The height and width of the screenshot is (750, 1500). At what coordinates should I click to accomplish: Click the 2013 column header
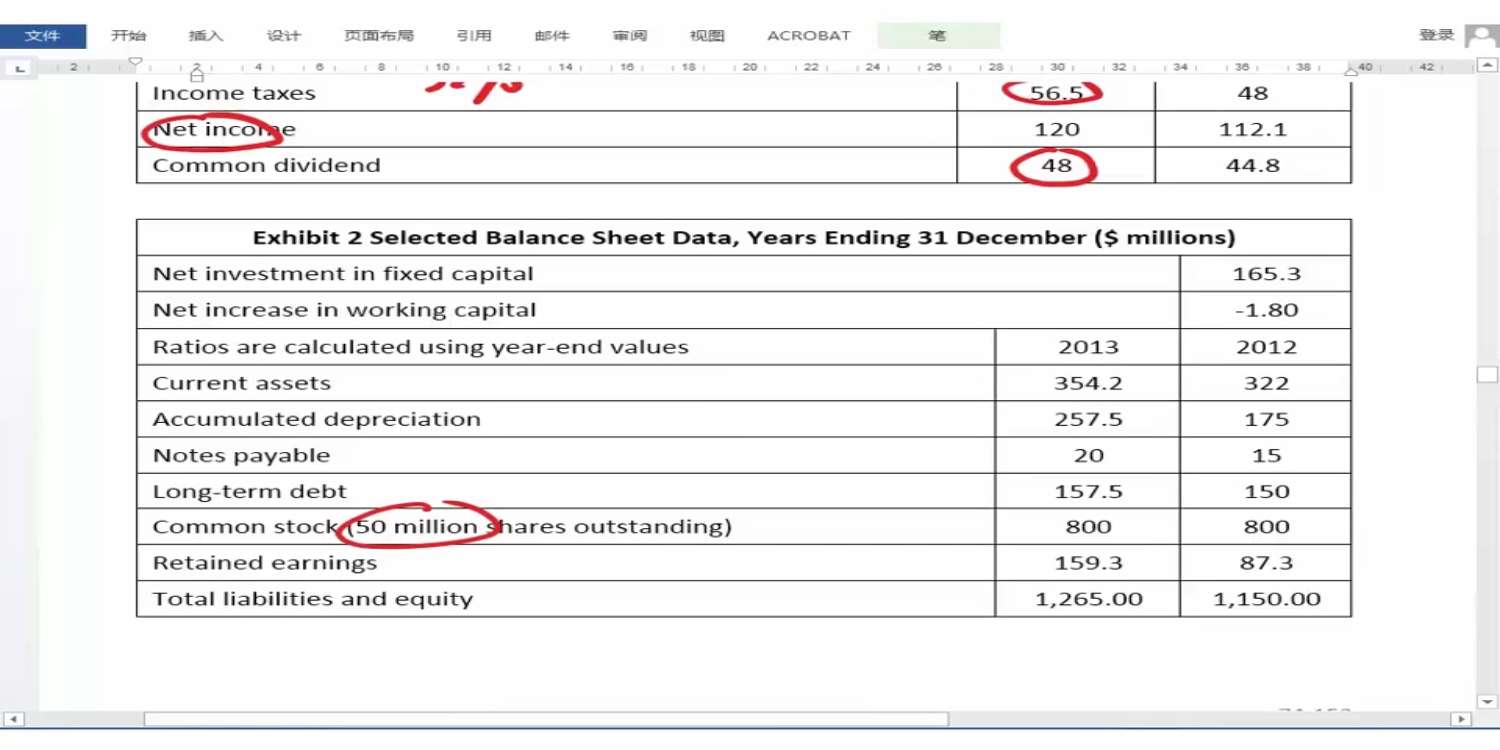pyautogui.click(x=1088, y=347)
